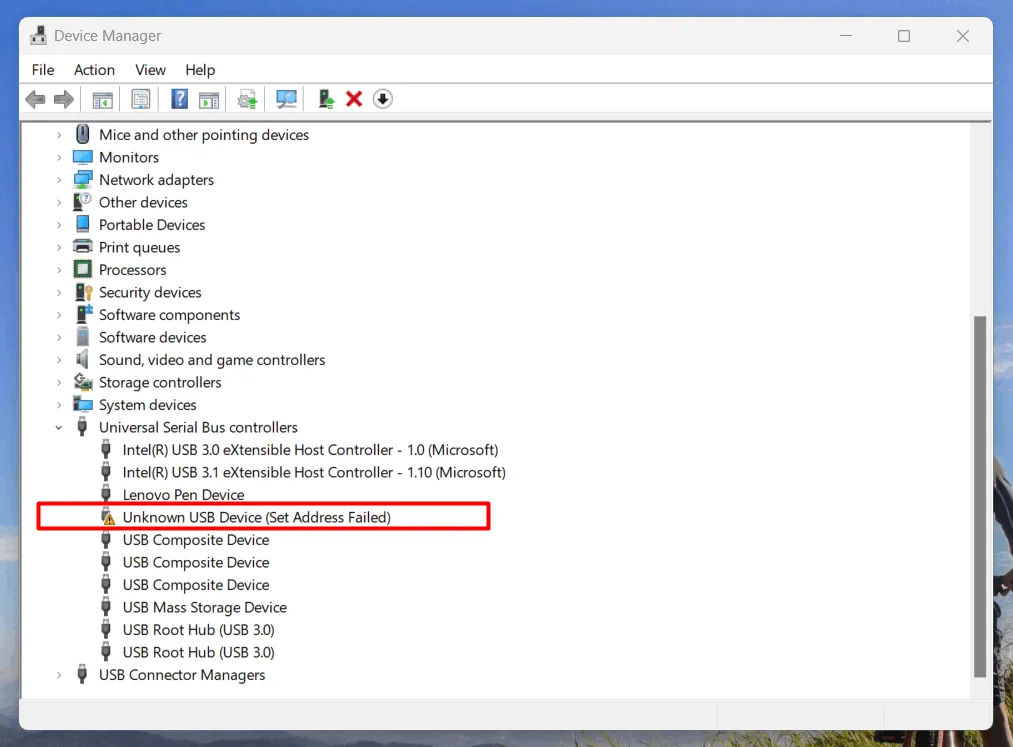Select Intel(R) USB 3.0 eXtensible Host Controller

click(310, 450)
